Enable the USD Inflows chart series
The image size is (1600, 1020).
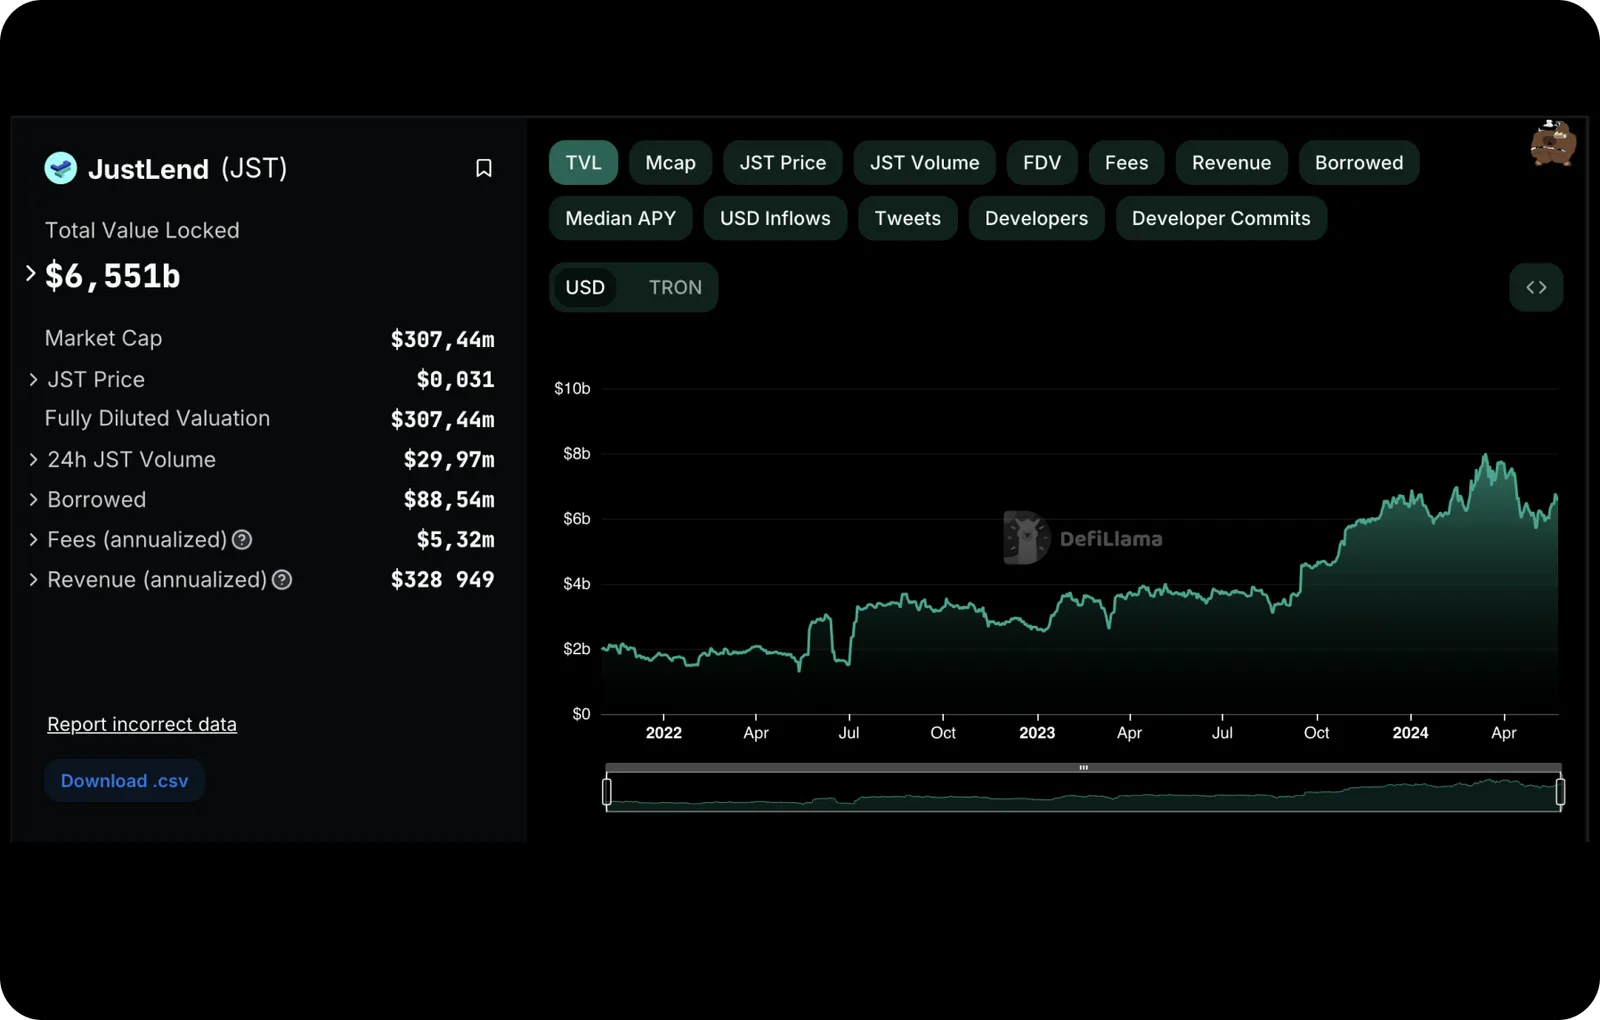(x=775, y=218)
